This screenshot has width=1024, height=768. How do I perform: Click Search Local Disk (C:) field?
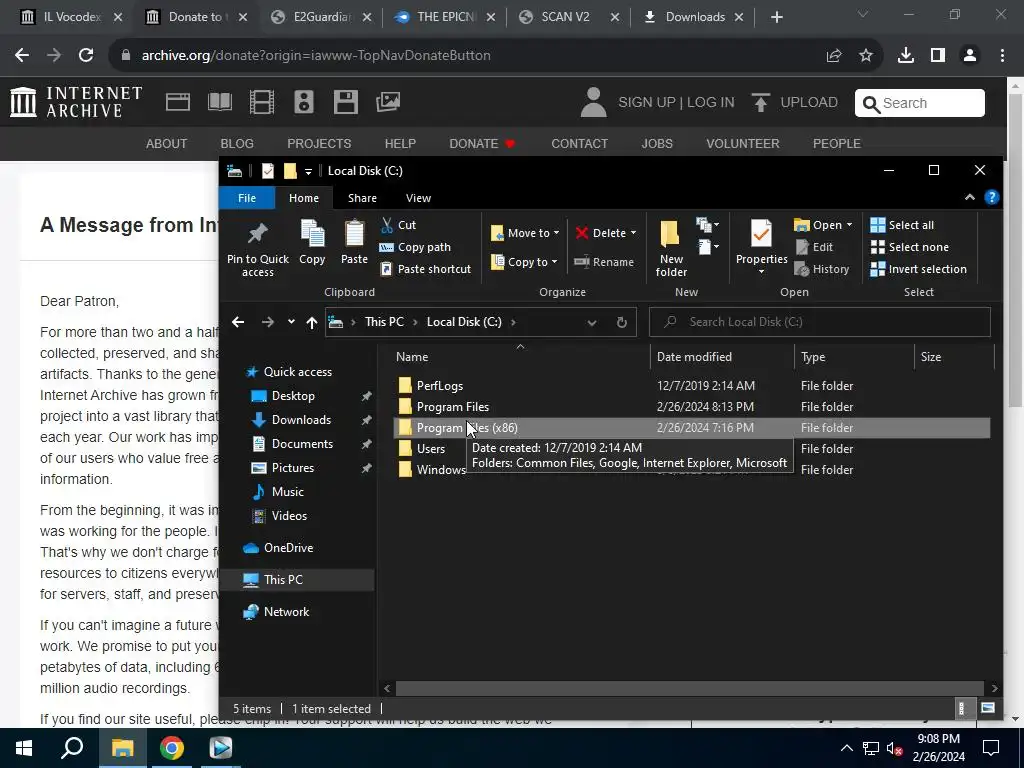[820, 322]
